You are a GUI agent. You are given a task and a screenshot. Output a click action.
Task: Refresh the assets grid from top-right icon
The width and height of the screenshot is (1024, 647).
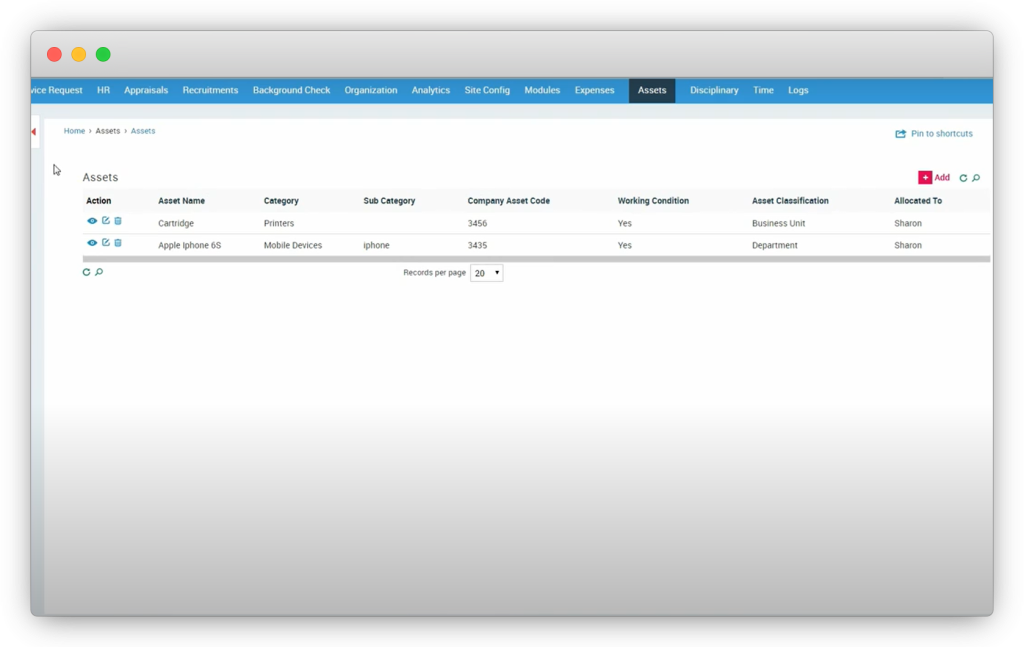(963, 178)
